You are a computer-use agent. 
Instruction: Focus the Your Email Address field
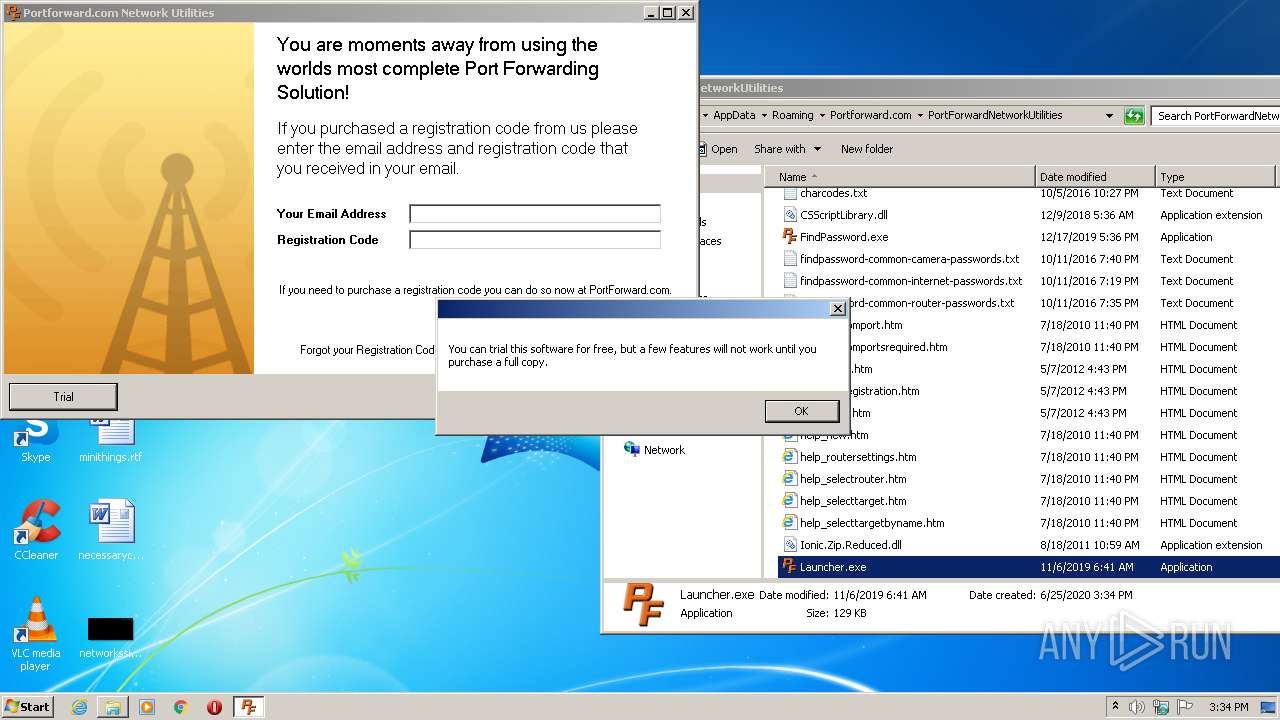(x=535, y=214)
